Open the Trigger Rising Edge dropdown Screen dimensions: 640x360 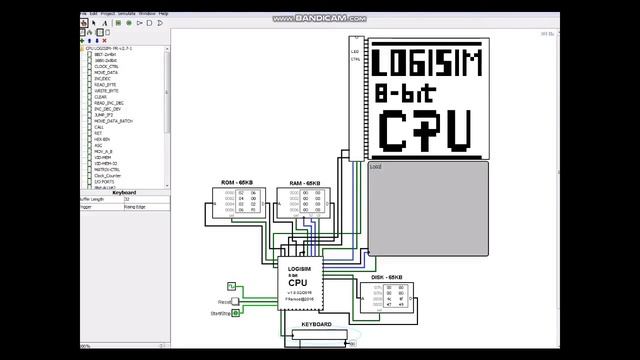pyautogui.click(x=147, y=207)
